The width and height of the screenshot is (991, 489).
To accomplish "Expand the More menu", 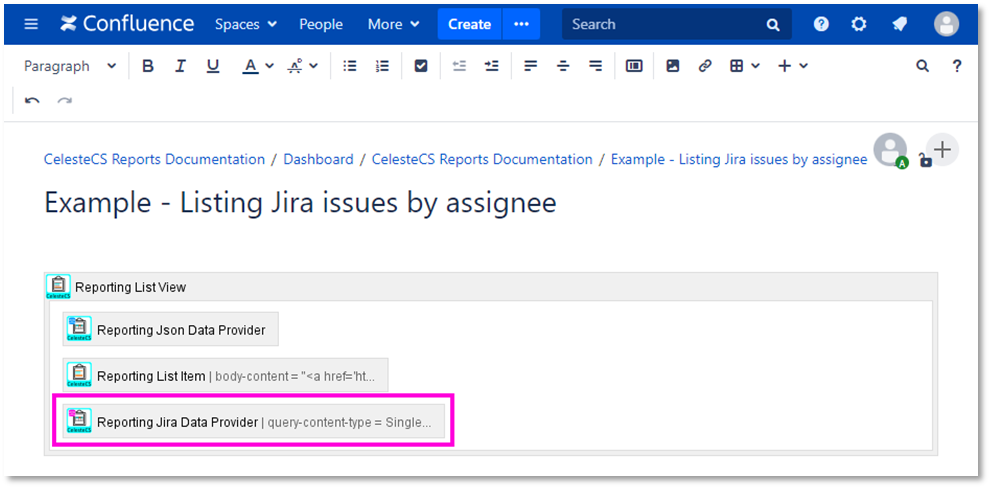I will tap(394, 24).
